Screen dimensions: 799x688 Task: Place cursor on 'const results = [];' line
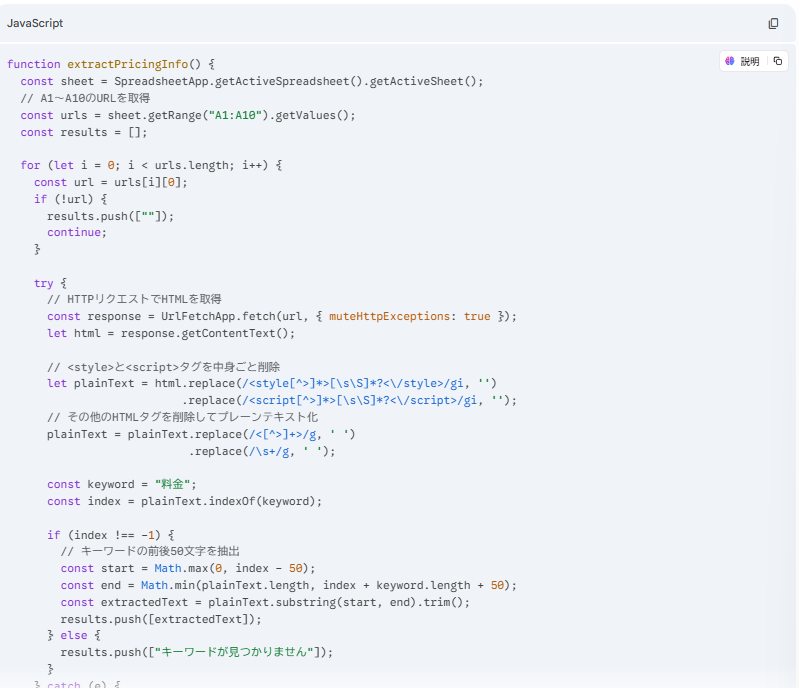click(x=83, y=132)
